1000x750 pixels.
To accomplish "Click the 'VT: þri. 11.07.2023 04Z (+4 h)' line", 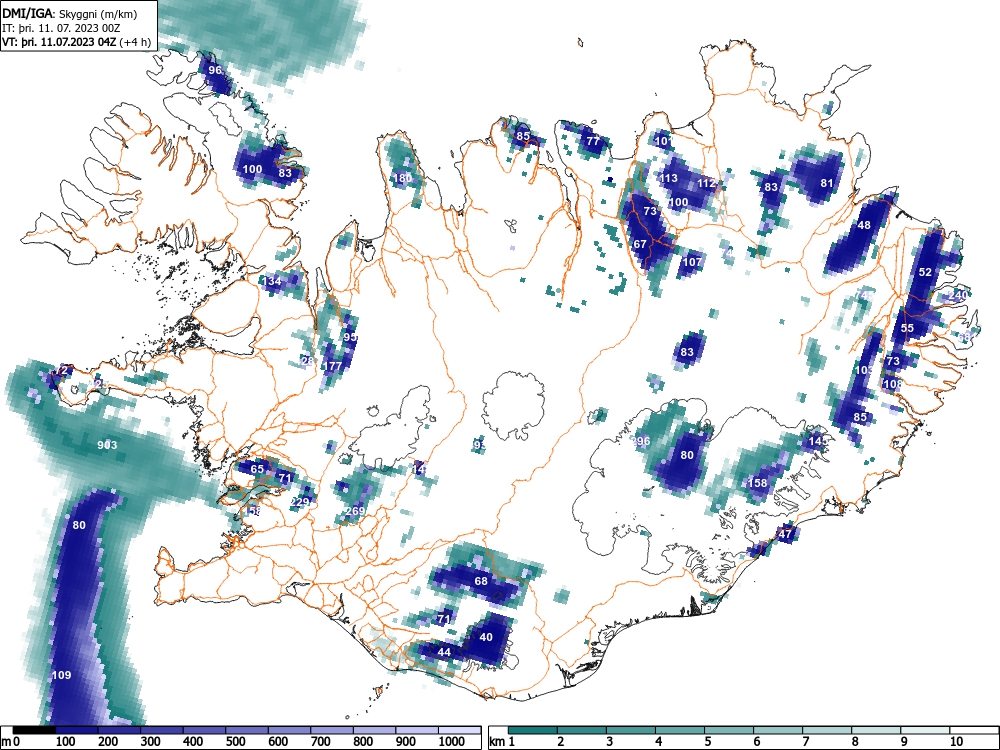I will coord(77,42).
